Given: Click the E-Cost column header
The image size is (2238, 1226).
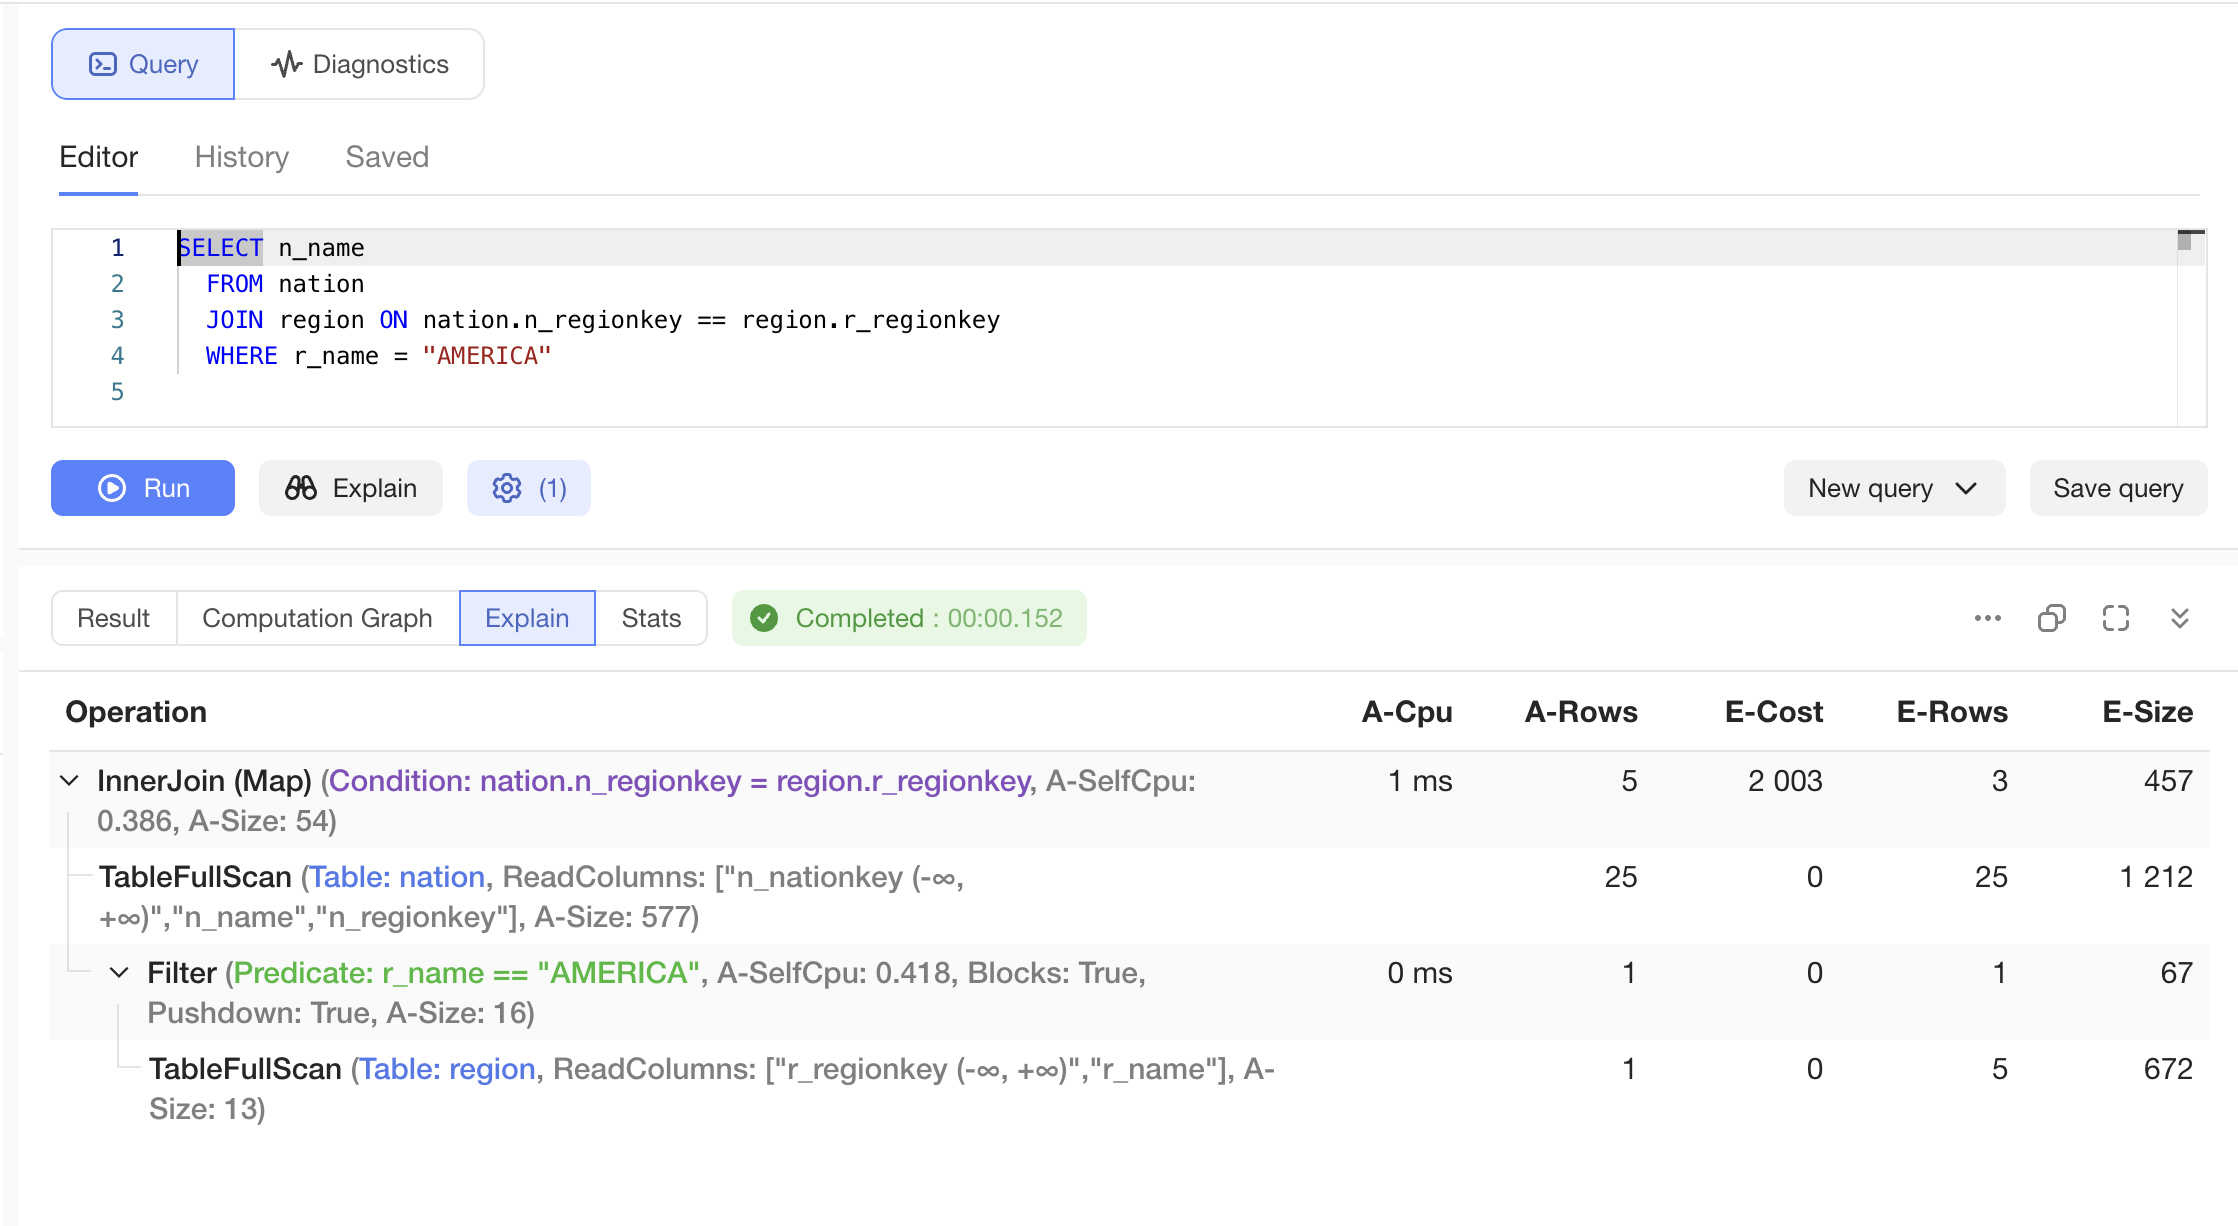Looking at the screenshot, I should 1774,712.
